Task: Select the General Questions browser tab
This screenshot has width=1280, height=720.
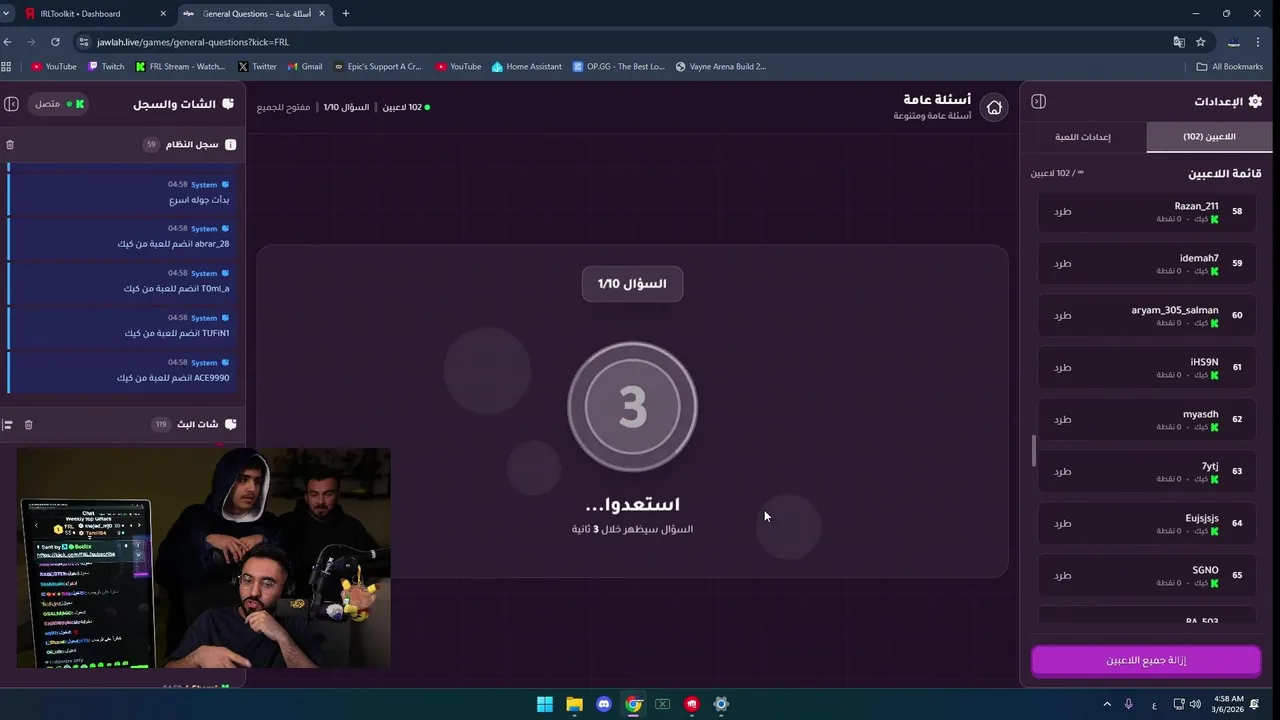Action: point(255,14)
